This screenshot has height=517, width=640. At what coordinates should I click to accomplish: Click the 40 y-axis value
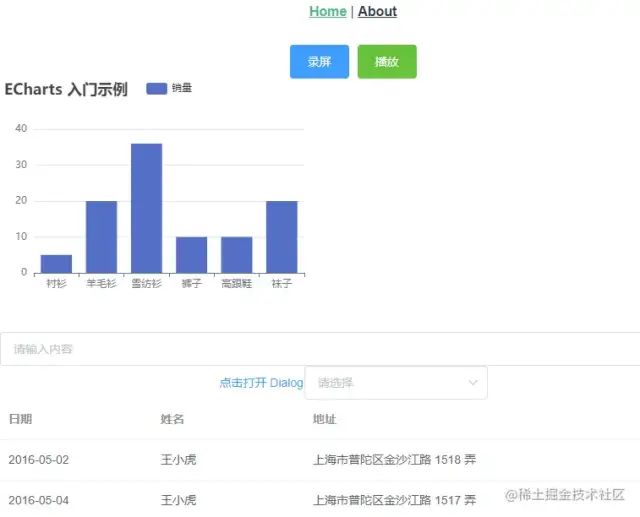(x=21, y=129)
